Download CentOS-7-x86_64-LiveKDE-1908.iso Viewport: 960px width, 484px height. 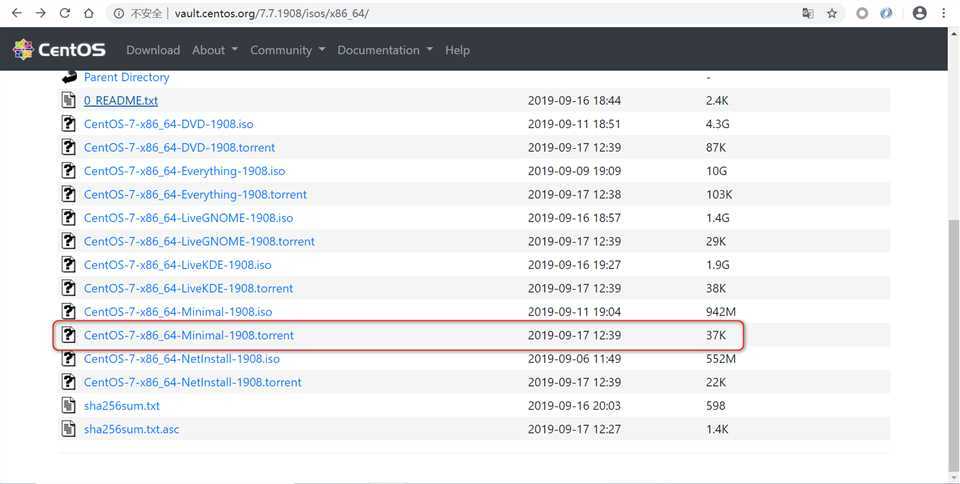[178, 265]
